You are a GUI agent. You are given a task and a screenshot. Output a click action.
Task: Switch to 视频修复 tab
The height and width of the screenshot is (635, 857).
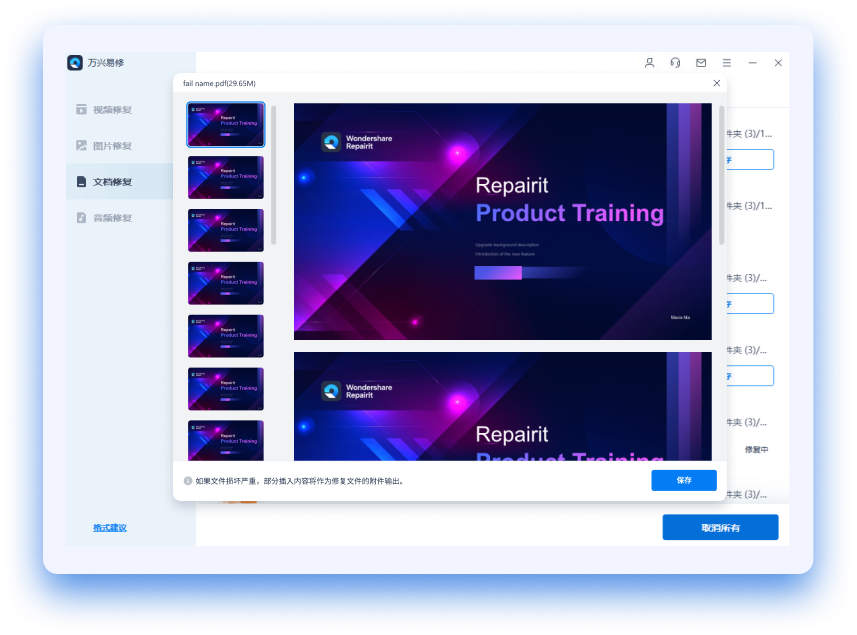point(120,109)
